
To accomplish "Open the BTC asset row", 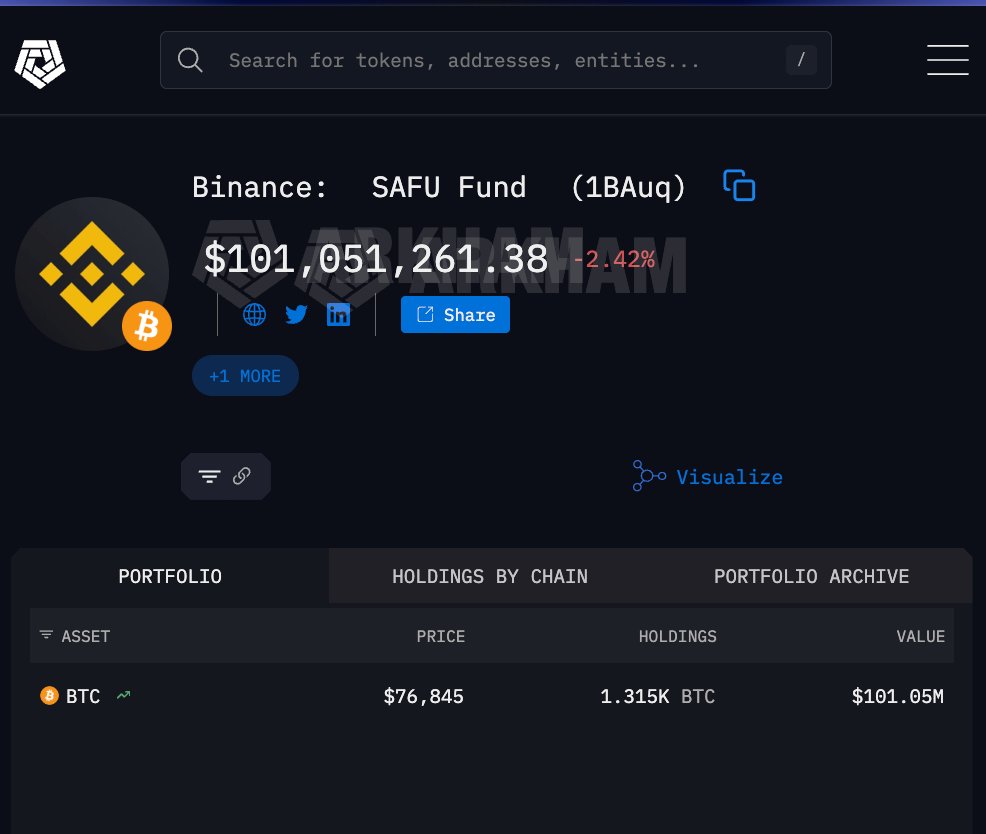I will [84, 696].
